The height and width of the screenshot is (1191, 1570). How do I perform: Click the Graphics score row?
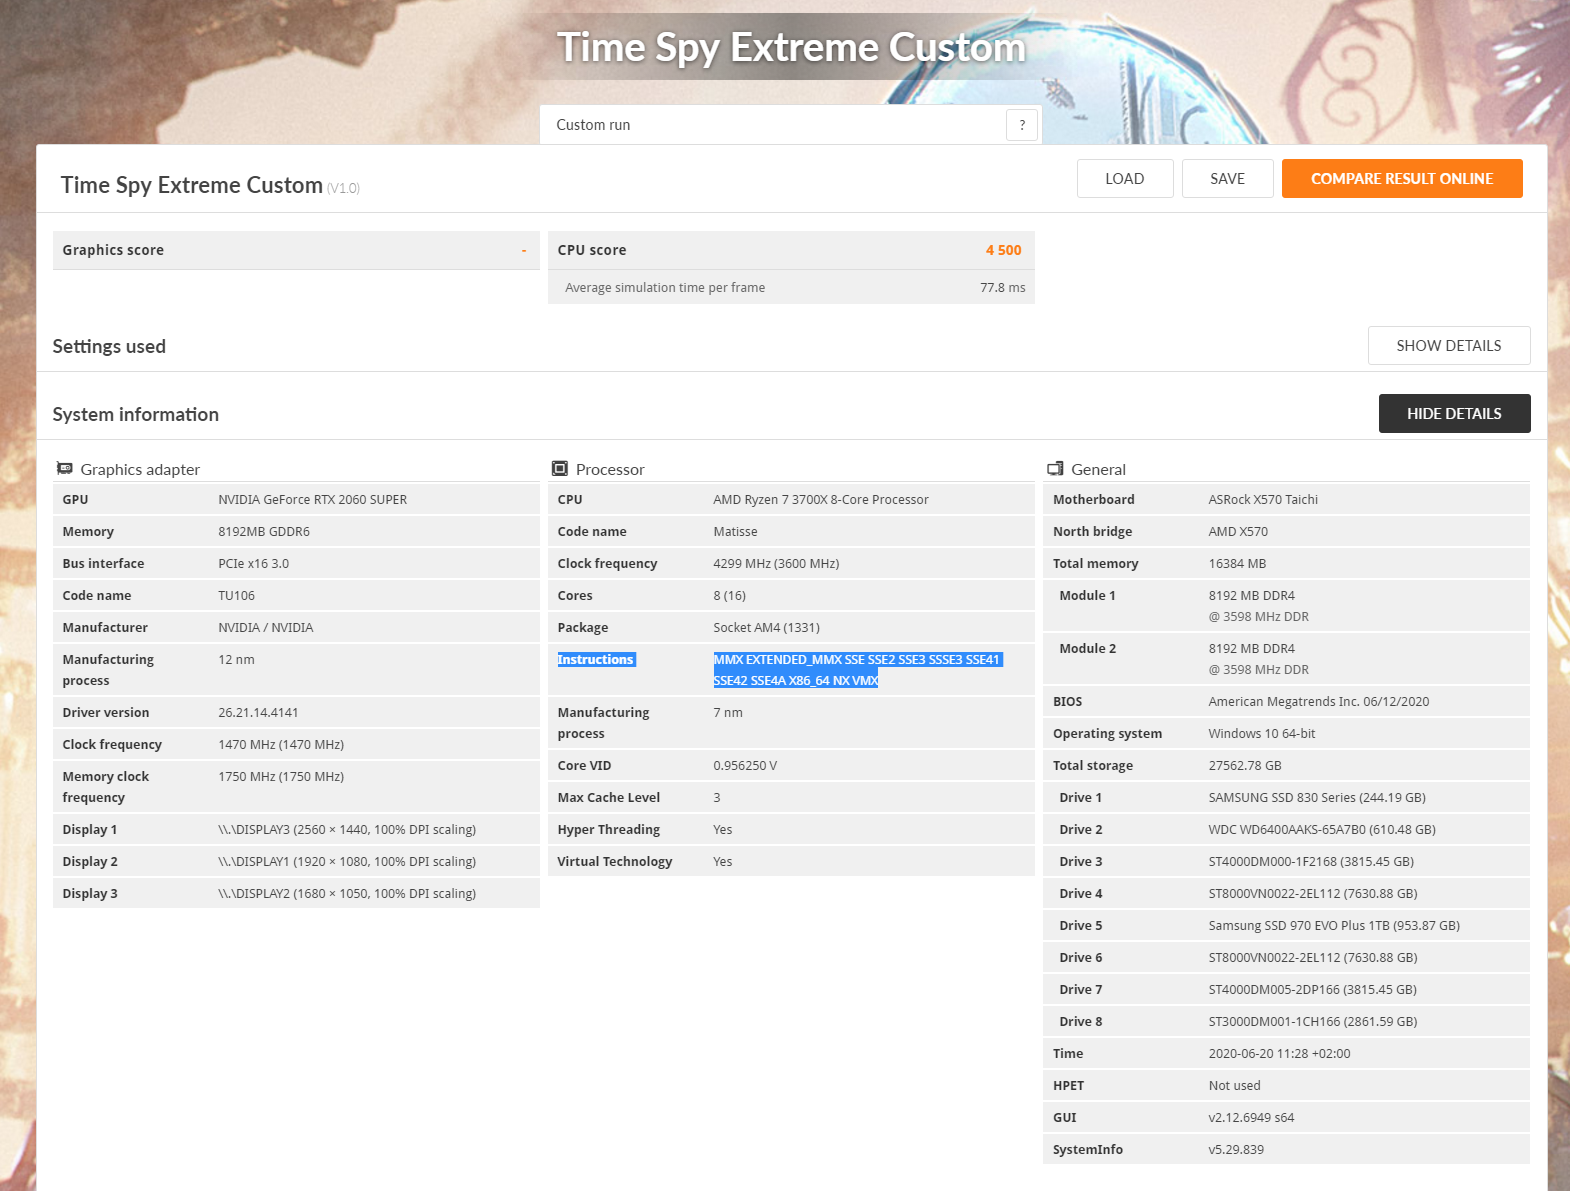point(296,250)
